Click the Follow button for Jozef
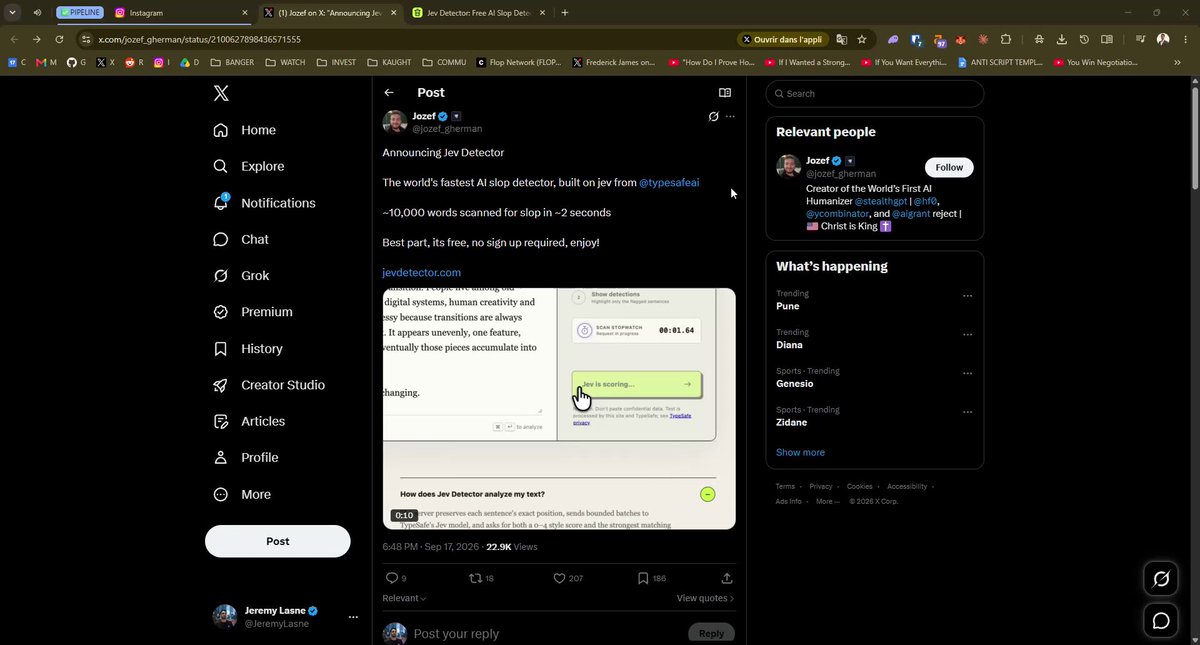 click(949, 167)
